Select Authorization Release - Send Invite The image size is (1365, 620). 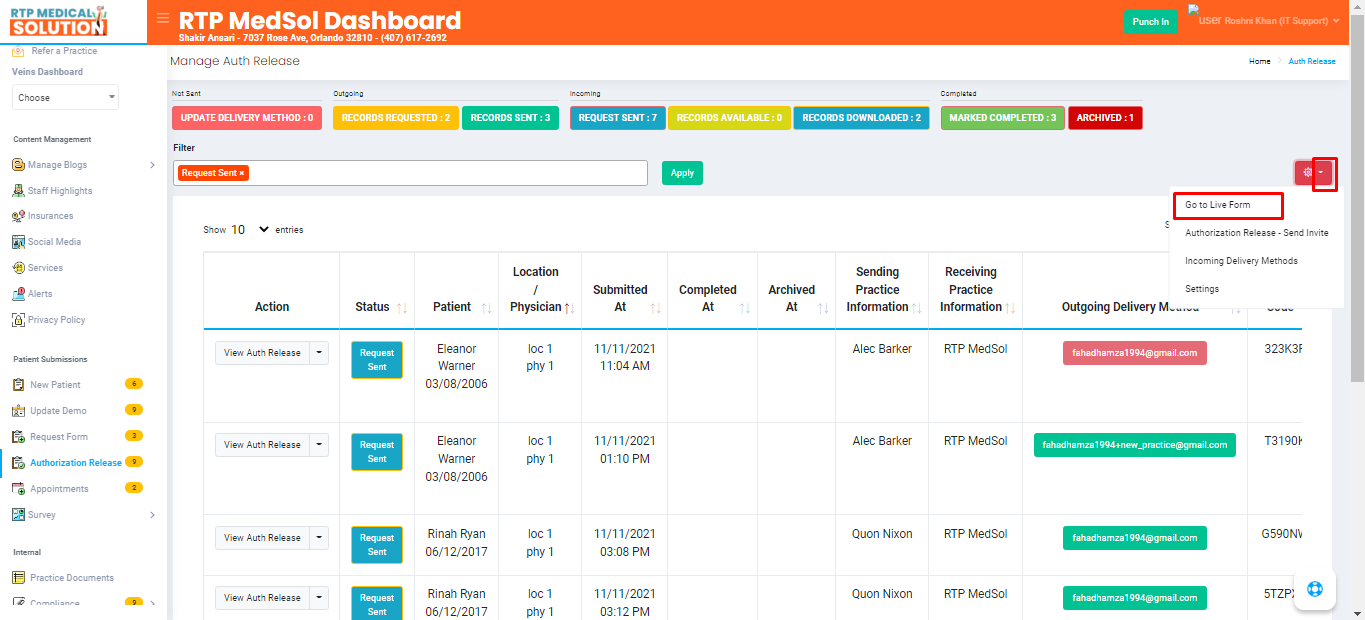tap(1256, 233)
